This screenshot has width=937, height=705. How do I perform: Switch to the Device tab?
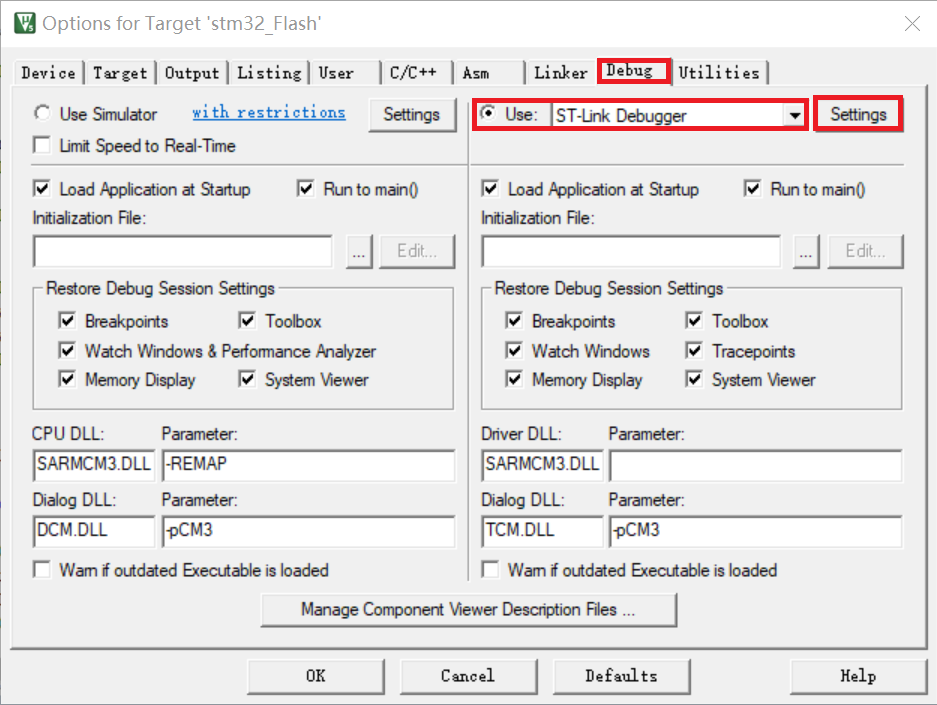pos(48,73)
